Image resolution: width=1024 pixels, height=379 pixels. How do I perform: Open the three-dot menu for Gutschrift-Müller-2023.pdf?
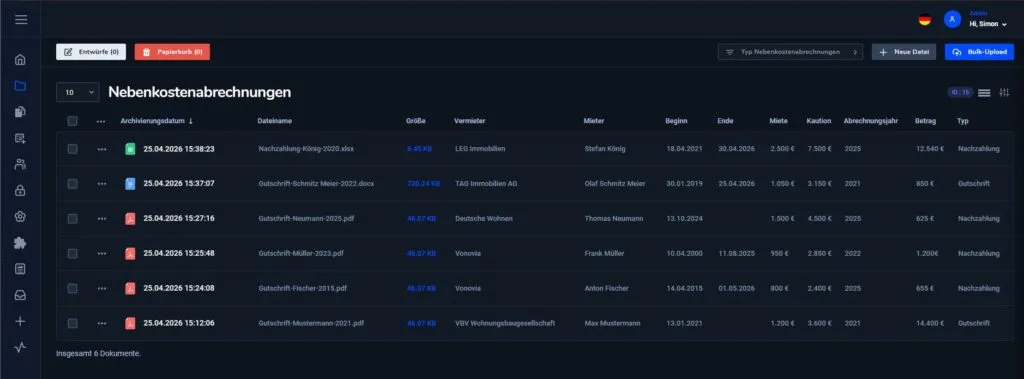tap(101, 254)
